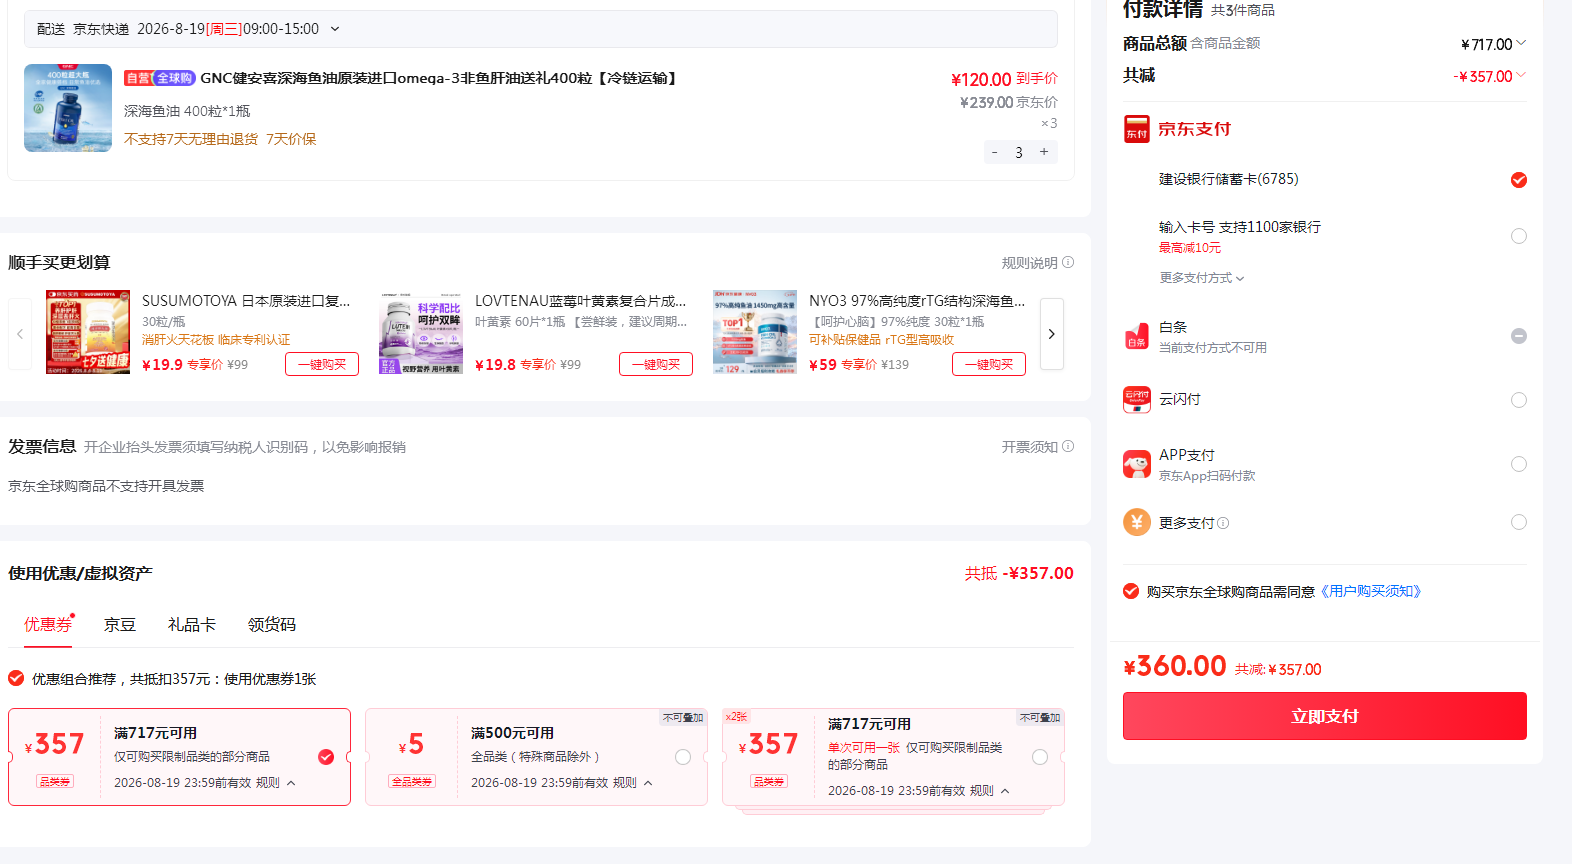Click 一键购买 for SUSUMOTOYA product
Viewport: 1572px width, 864px height.
click(322, 364)
